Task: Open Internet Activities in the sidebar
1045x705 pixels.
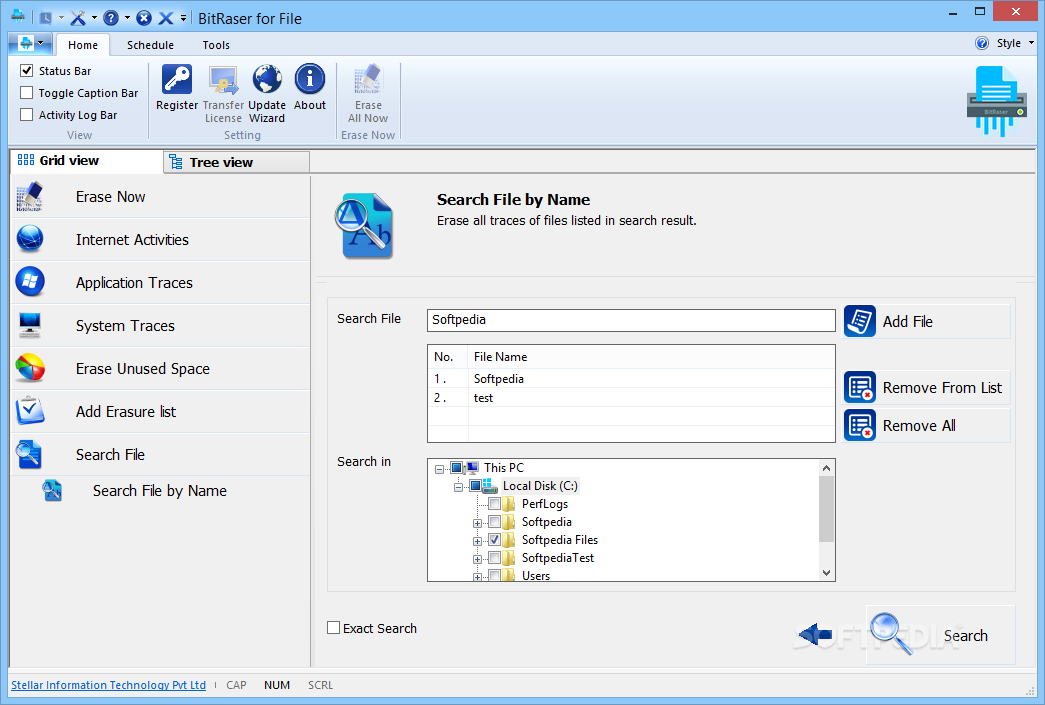Action: pos(161,240)
